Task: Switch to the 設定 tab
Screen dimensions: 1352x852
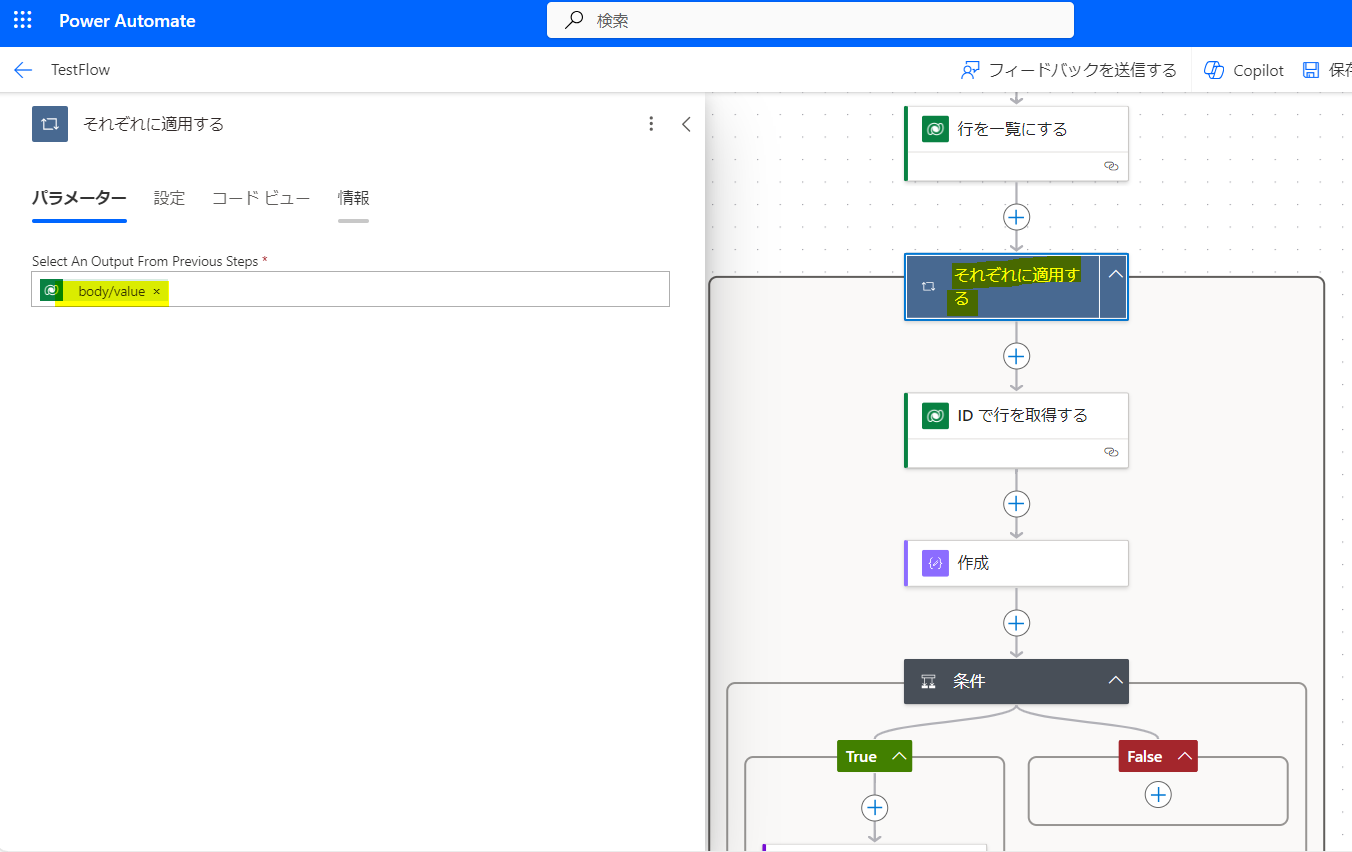Action: (169, 198)
